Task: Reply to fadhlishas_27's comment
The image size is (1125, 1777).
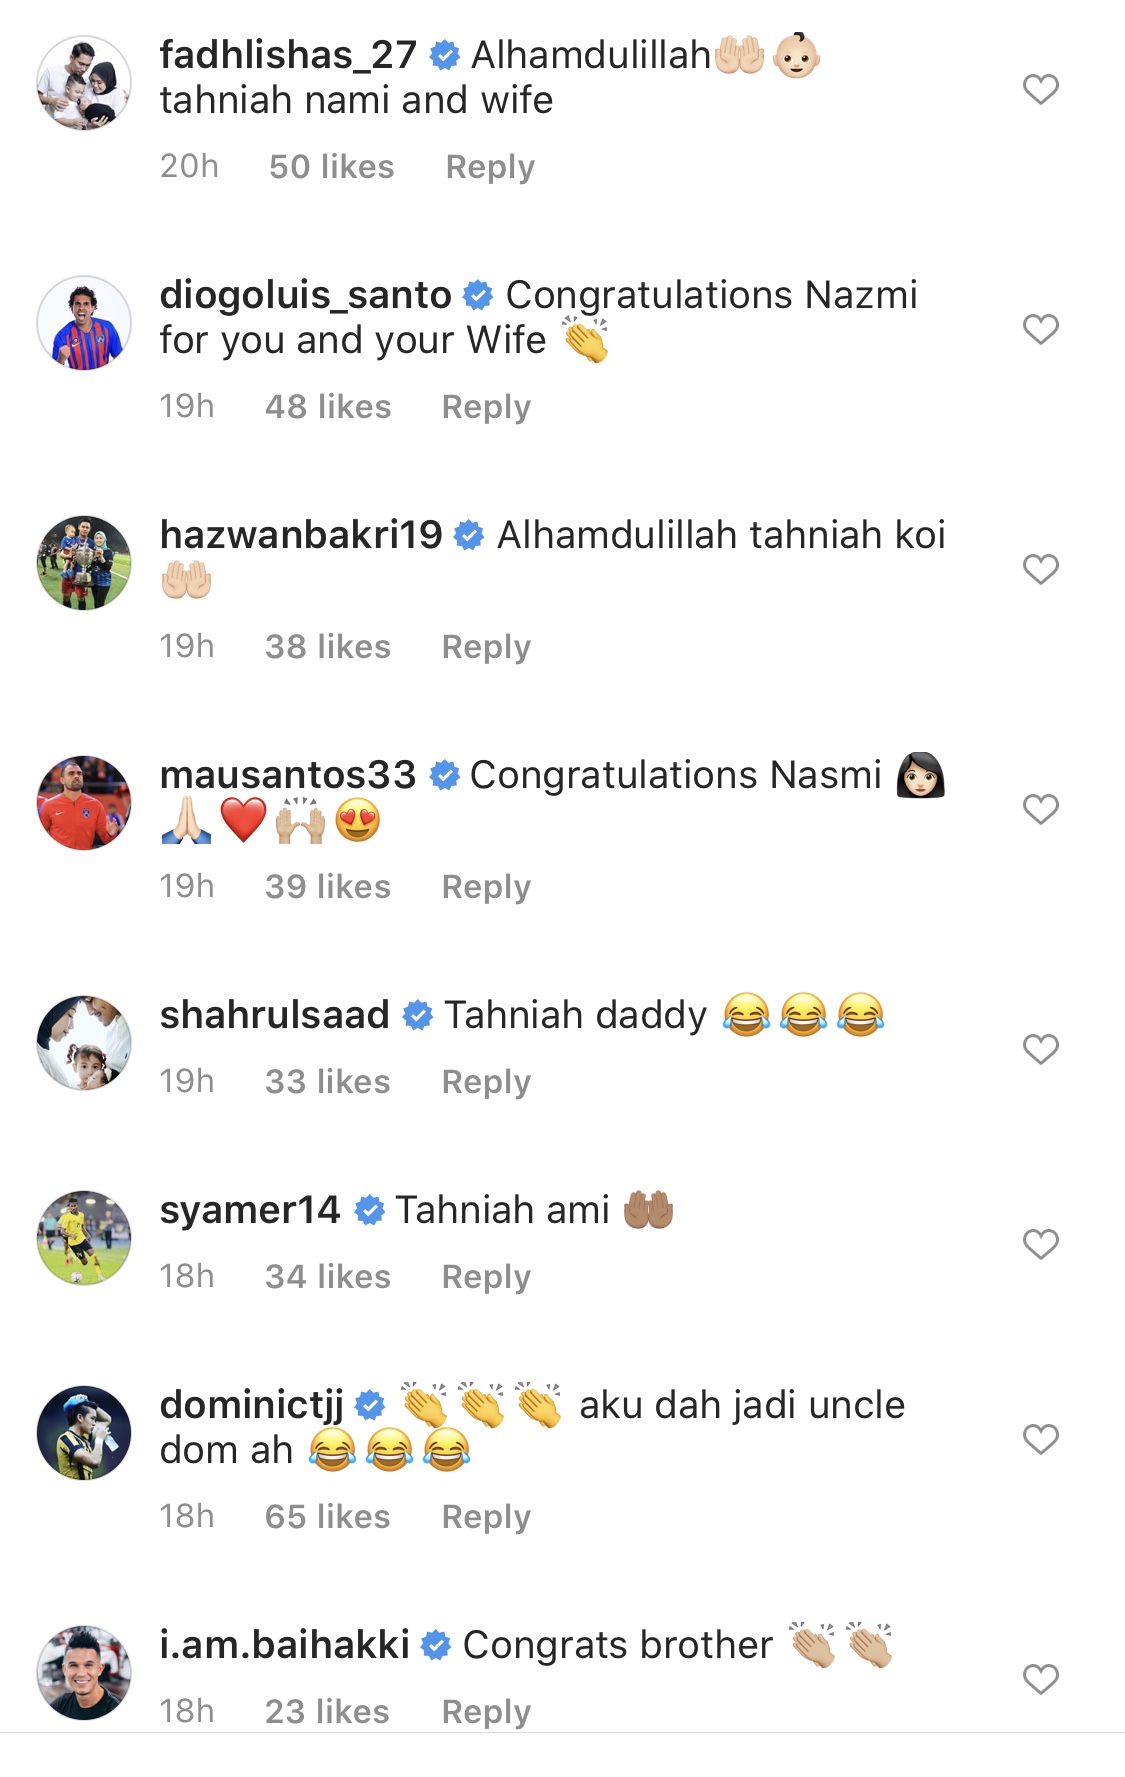Action: coord(490,167)
